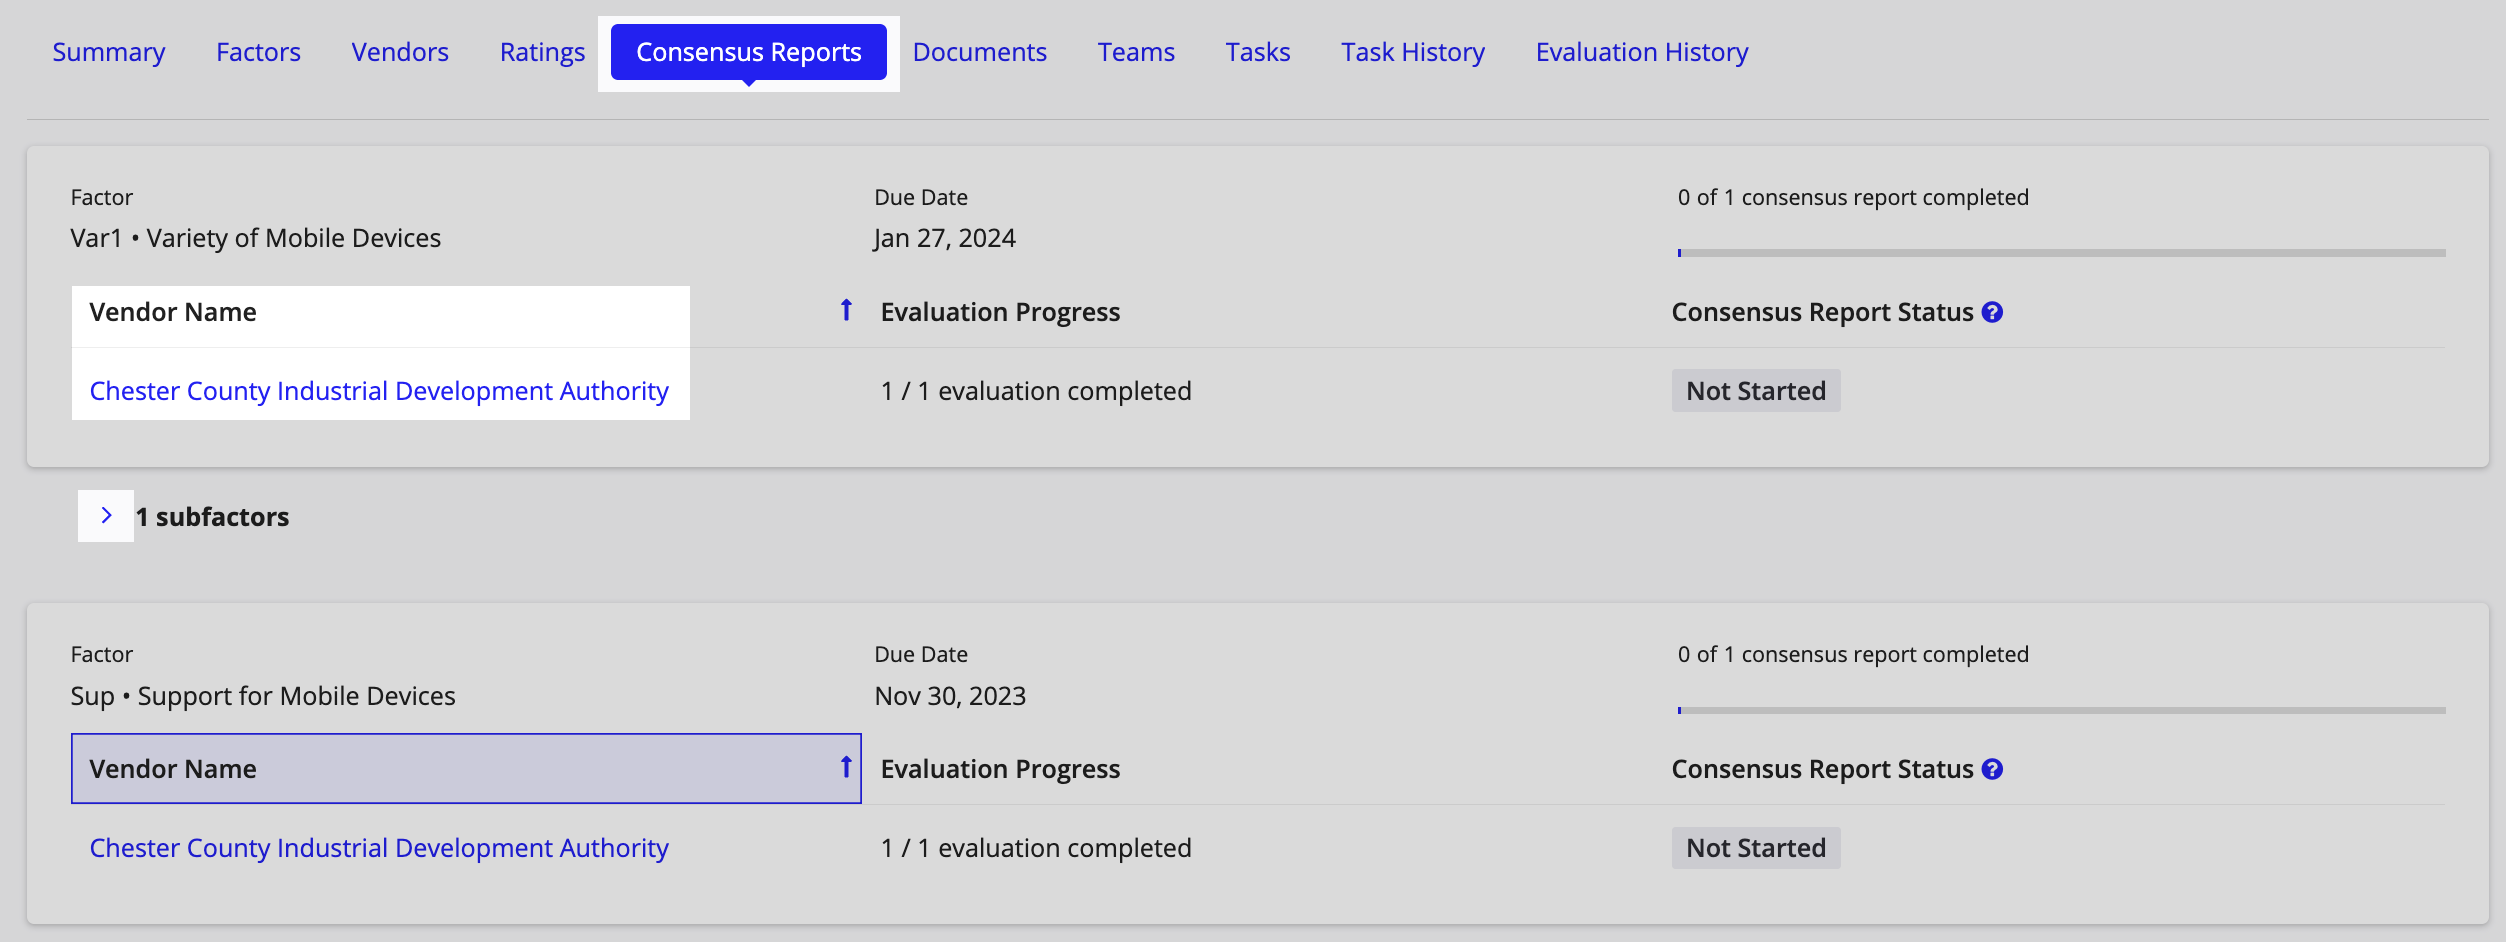Click Not Started status for Support factor
The width and height of the screenshot is (2506, 942).
coord(1756,848)
